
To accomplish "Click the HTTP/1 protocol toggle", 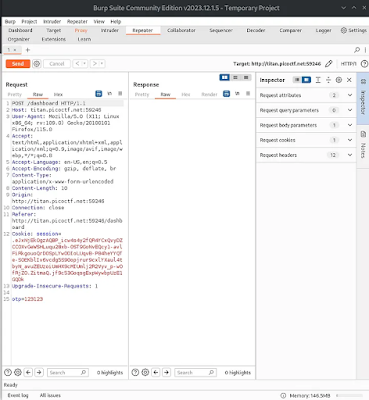I will 348,64.
